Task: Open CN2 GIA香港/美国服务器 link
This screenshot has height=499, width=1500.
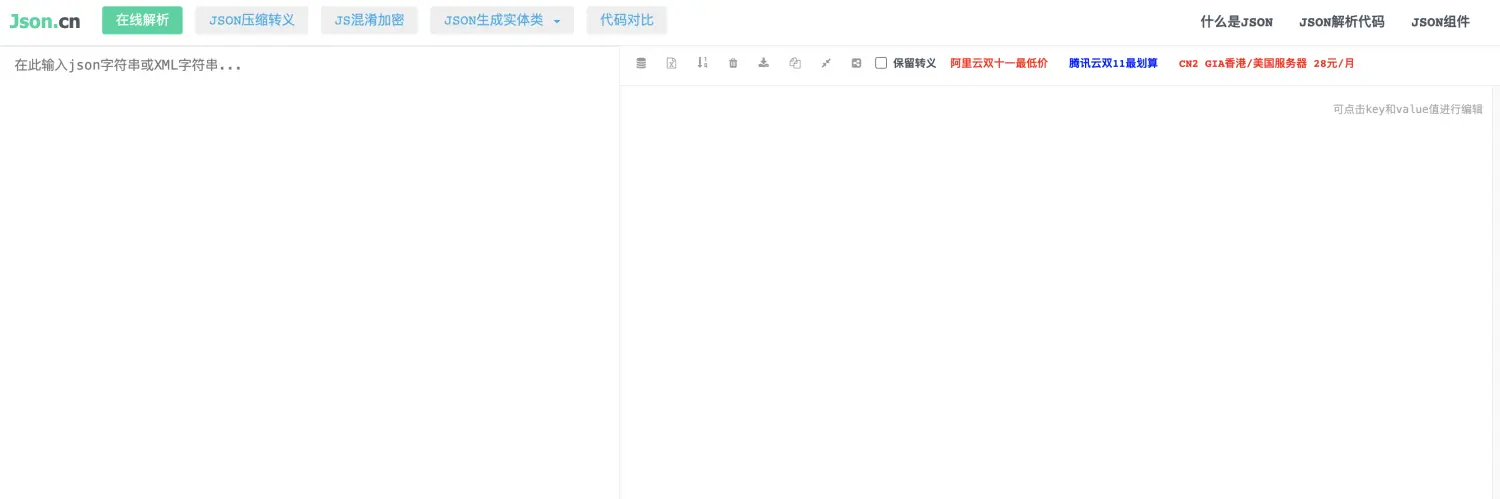Action: click(1267, 63)
